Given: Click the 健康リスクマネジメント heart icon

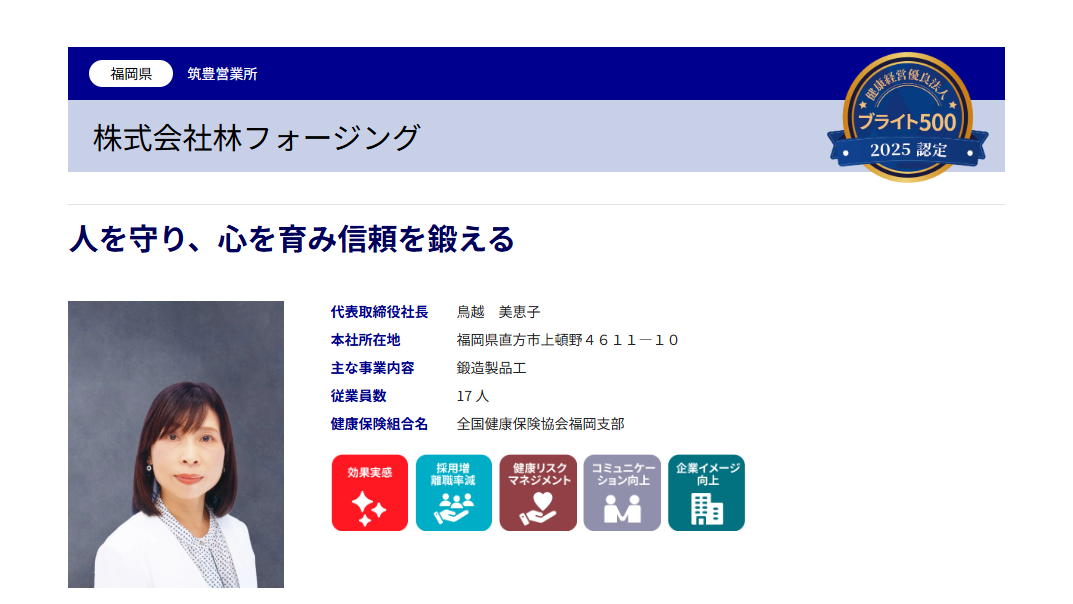Looking at the screenshot, I should (x=538, y=493).
